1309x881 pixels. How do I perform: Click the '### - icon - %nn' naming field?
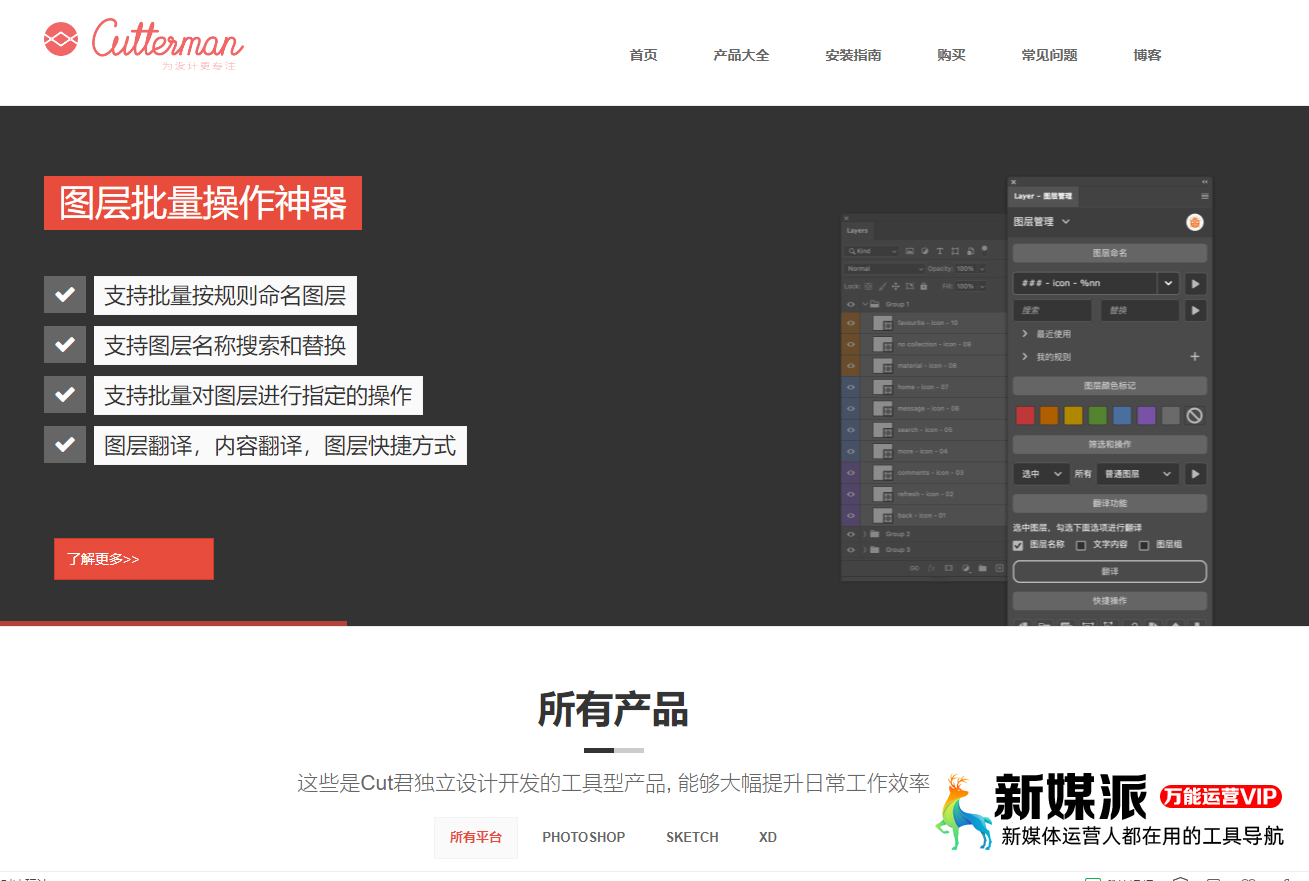(1085, 284)
